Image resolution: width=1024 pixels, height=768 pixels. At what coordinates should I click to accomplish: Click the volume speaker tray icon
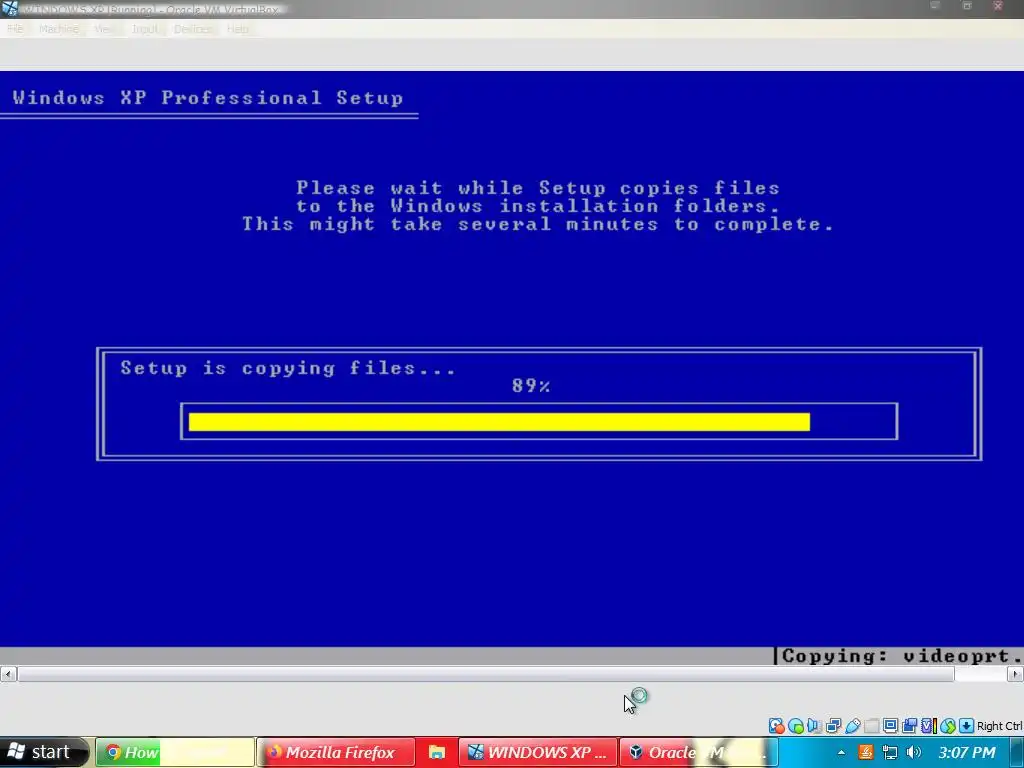tap(914, 752)
